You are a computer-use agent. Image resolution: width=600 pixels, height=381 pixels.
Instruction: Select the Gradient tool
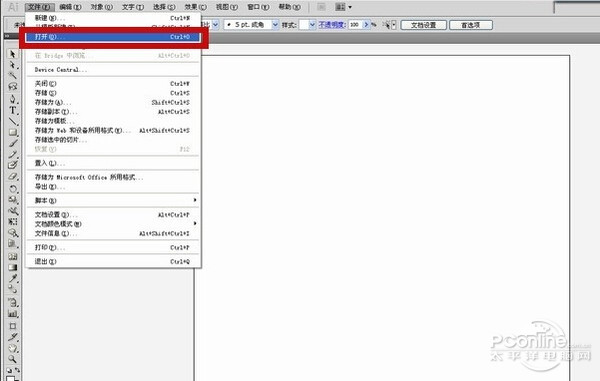tap(12, 267)
